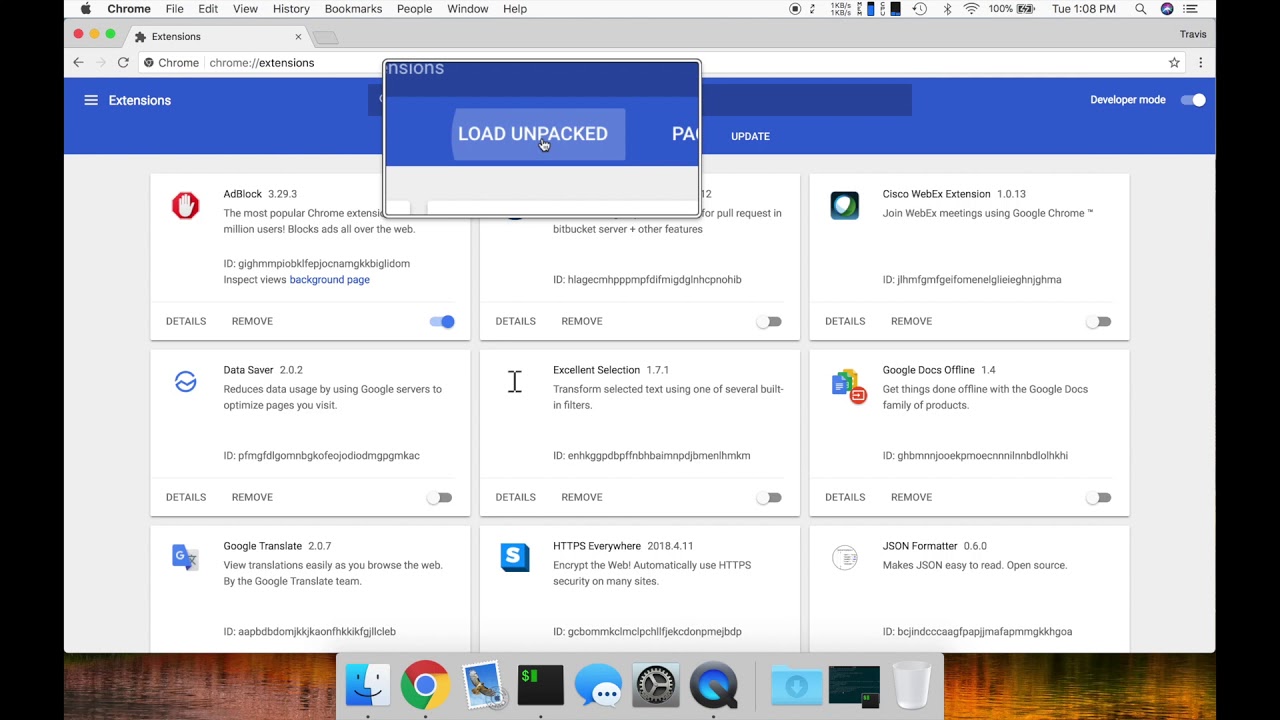Enable the Data Saver toggle

tap(439, 497)
